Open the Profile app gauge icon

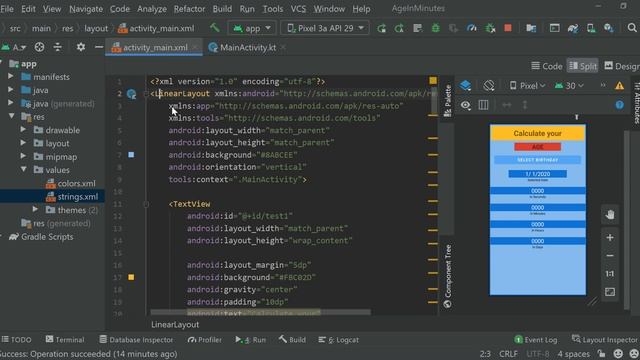tap(471, 28)
